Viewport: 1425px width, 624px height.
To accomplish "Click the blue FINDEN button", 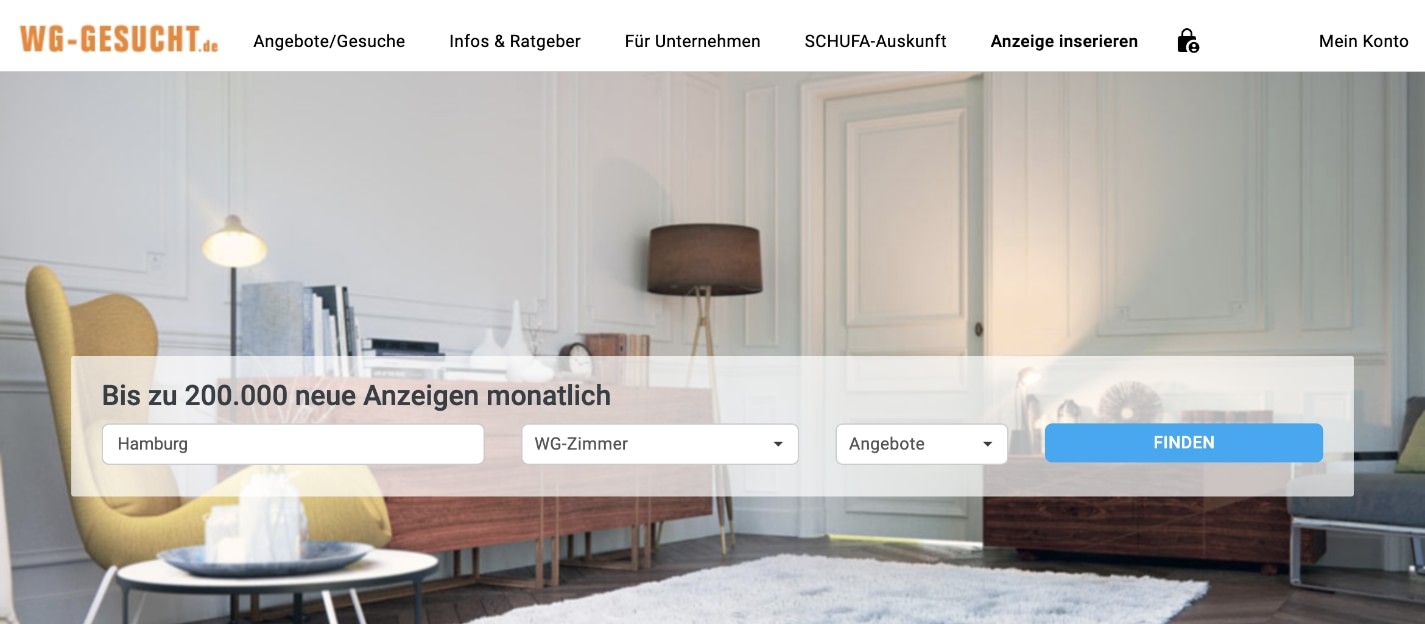I will pyautogui.click(x=1184, y=443).
